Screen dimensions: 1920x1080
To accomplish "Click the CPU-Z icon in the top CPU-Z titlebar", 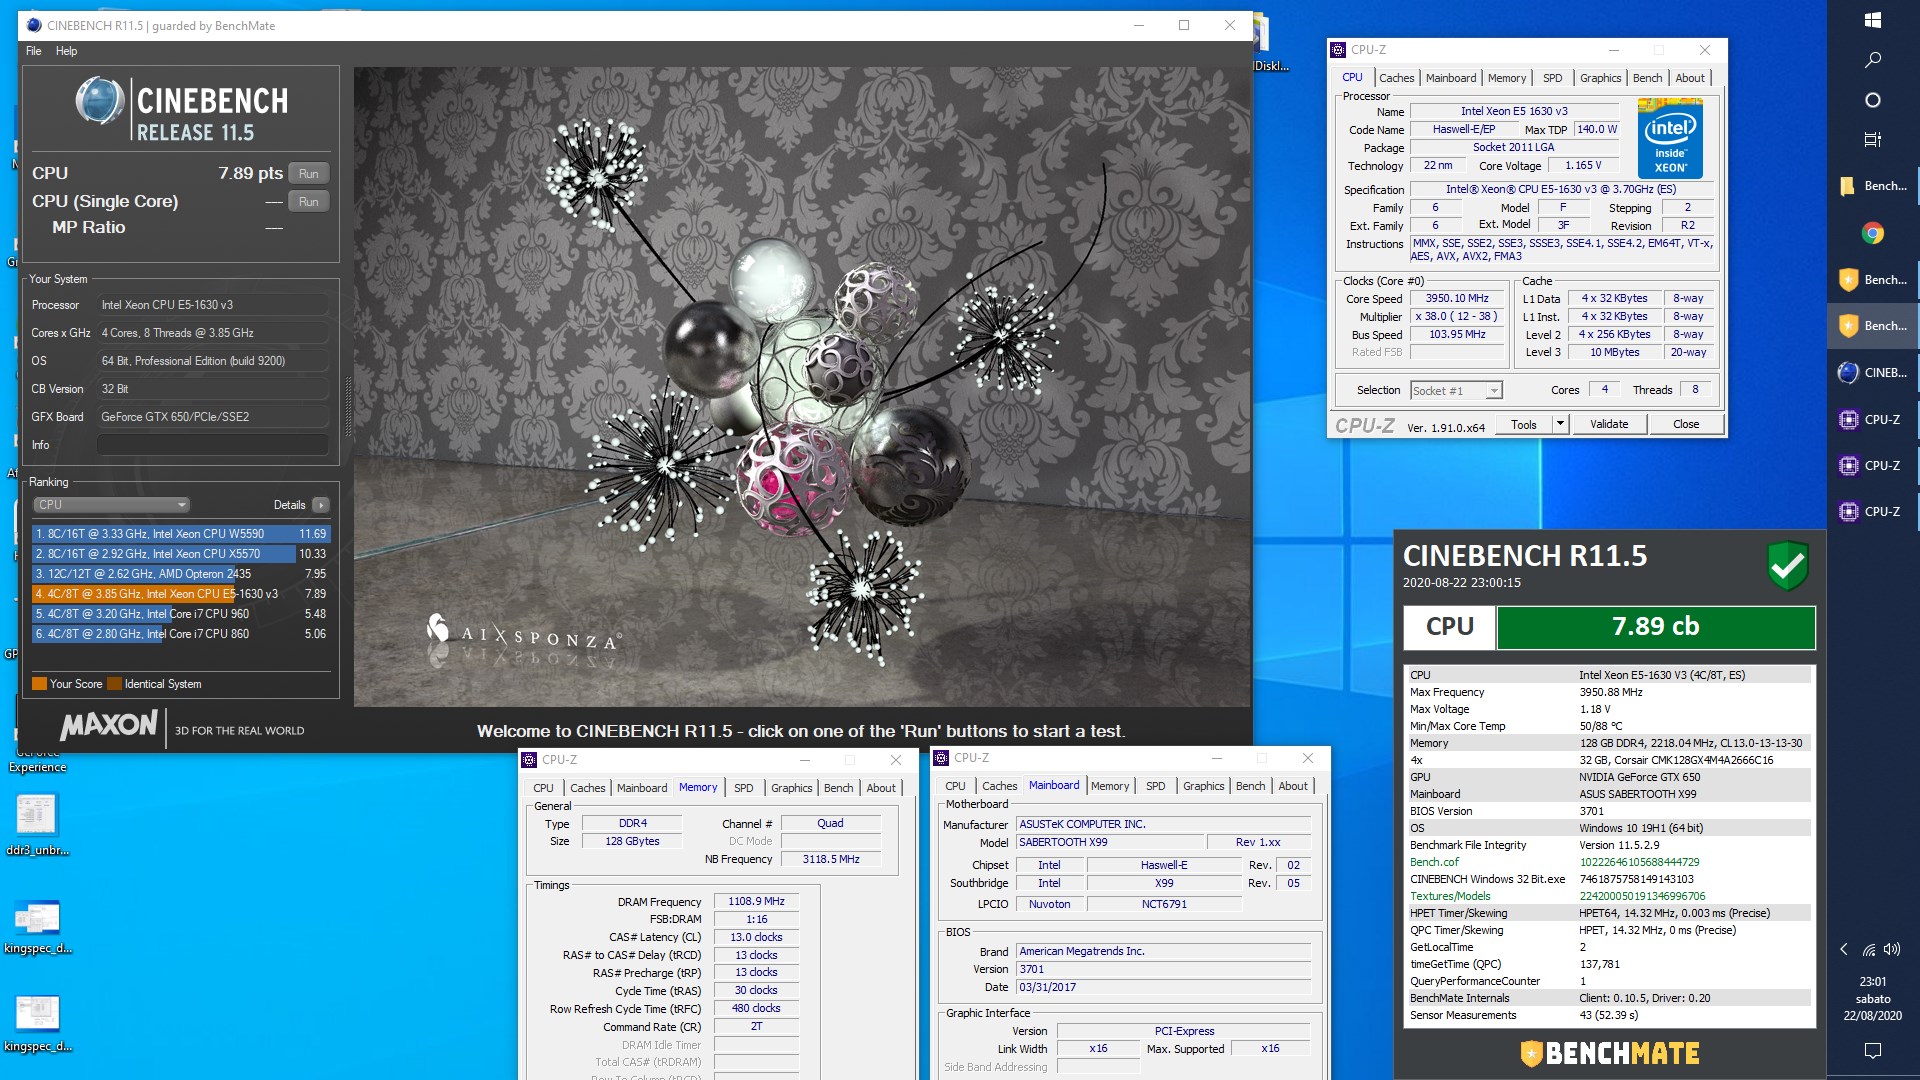I will click(1338, 50).
